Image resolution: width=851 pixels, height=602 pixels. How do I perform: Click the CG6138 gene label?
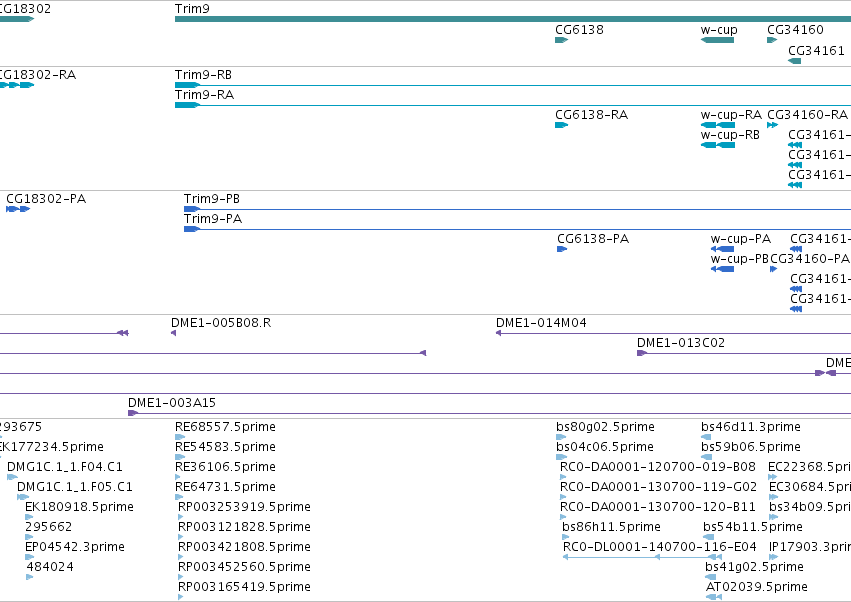pyautogui.click(x=579, y=30)
